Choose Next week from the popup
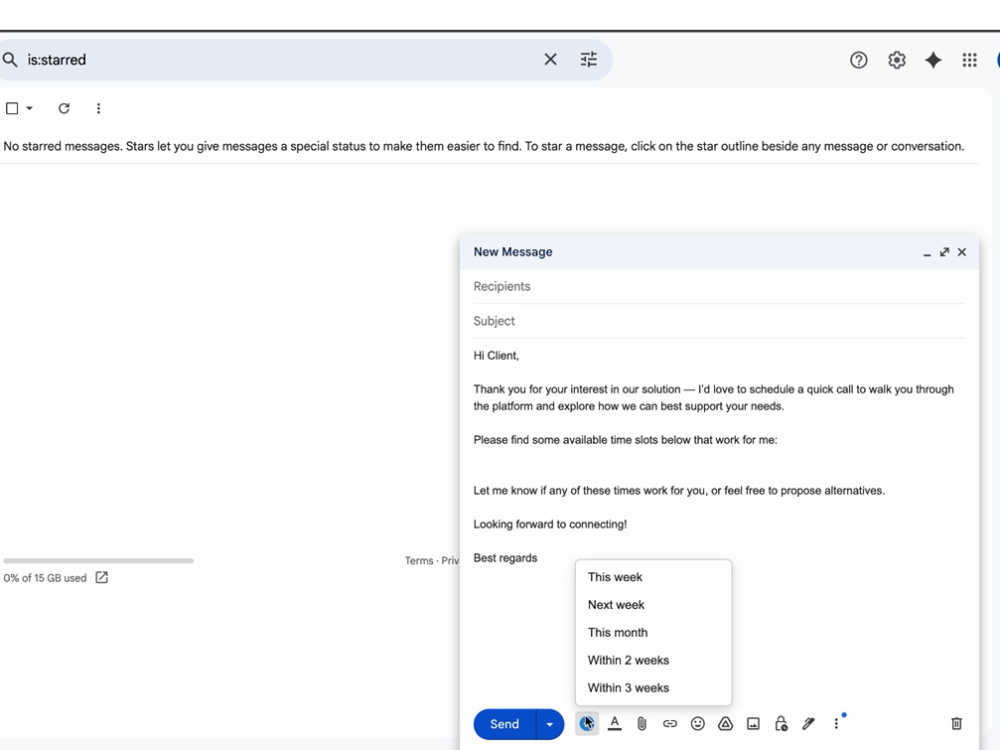The image size is (1000, 750). (x=653, y=605)
